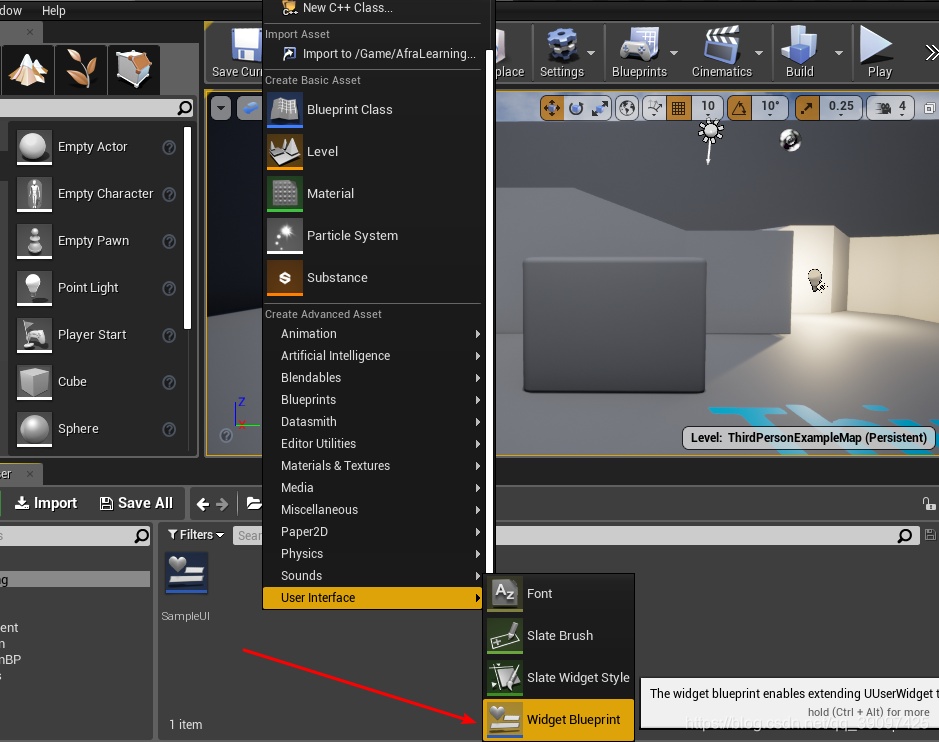
Task: Open the Cinematics clapperboard icon
Action: point(722,46)
